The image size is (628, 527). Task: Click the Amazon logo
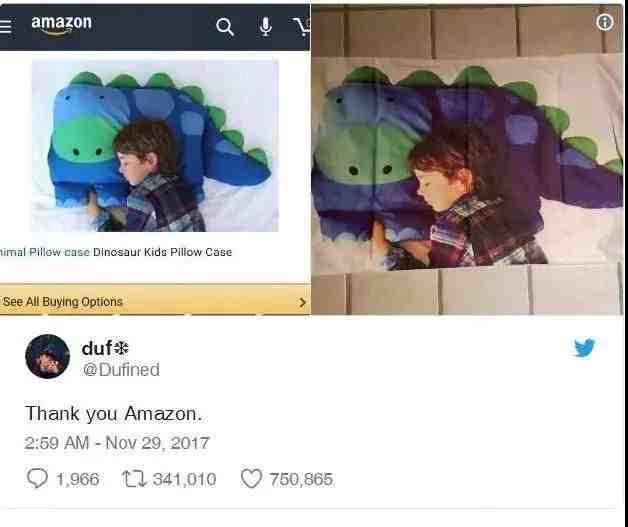tap(61, 25)
